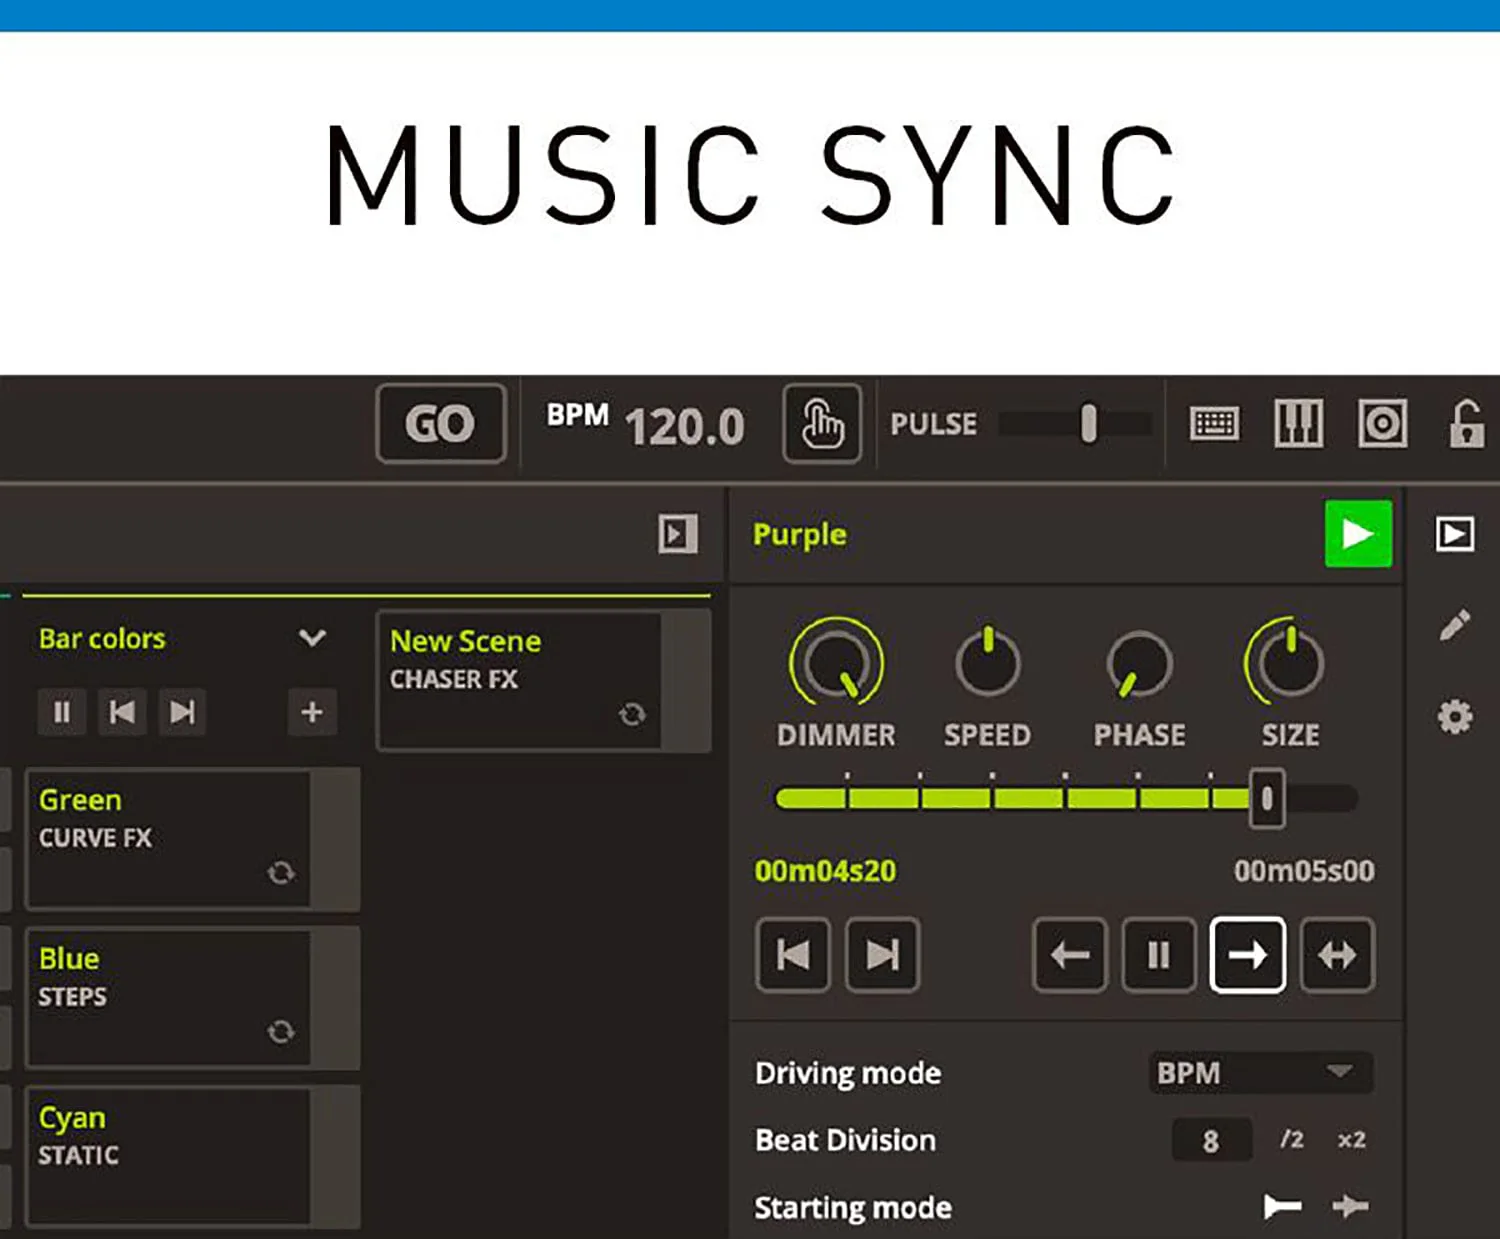Toggle loop icon on New Scene
1500x1239 pixels.
(x=632, y=714)
